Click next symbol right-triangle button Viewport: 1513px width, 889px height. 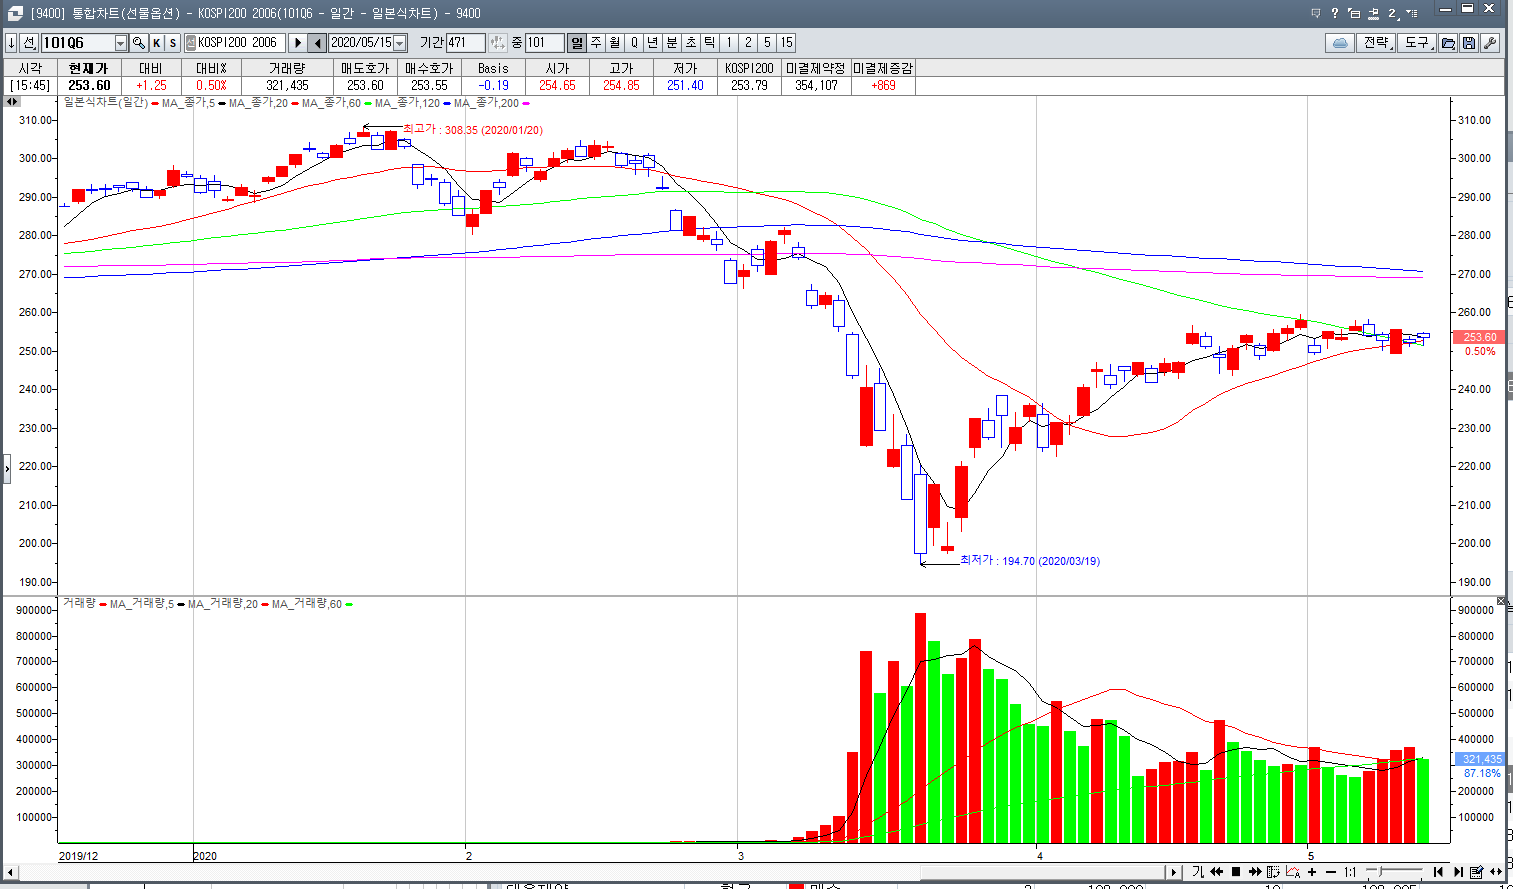click(297, 43)
